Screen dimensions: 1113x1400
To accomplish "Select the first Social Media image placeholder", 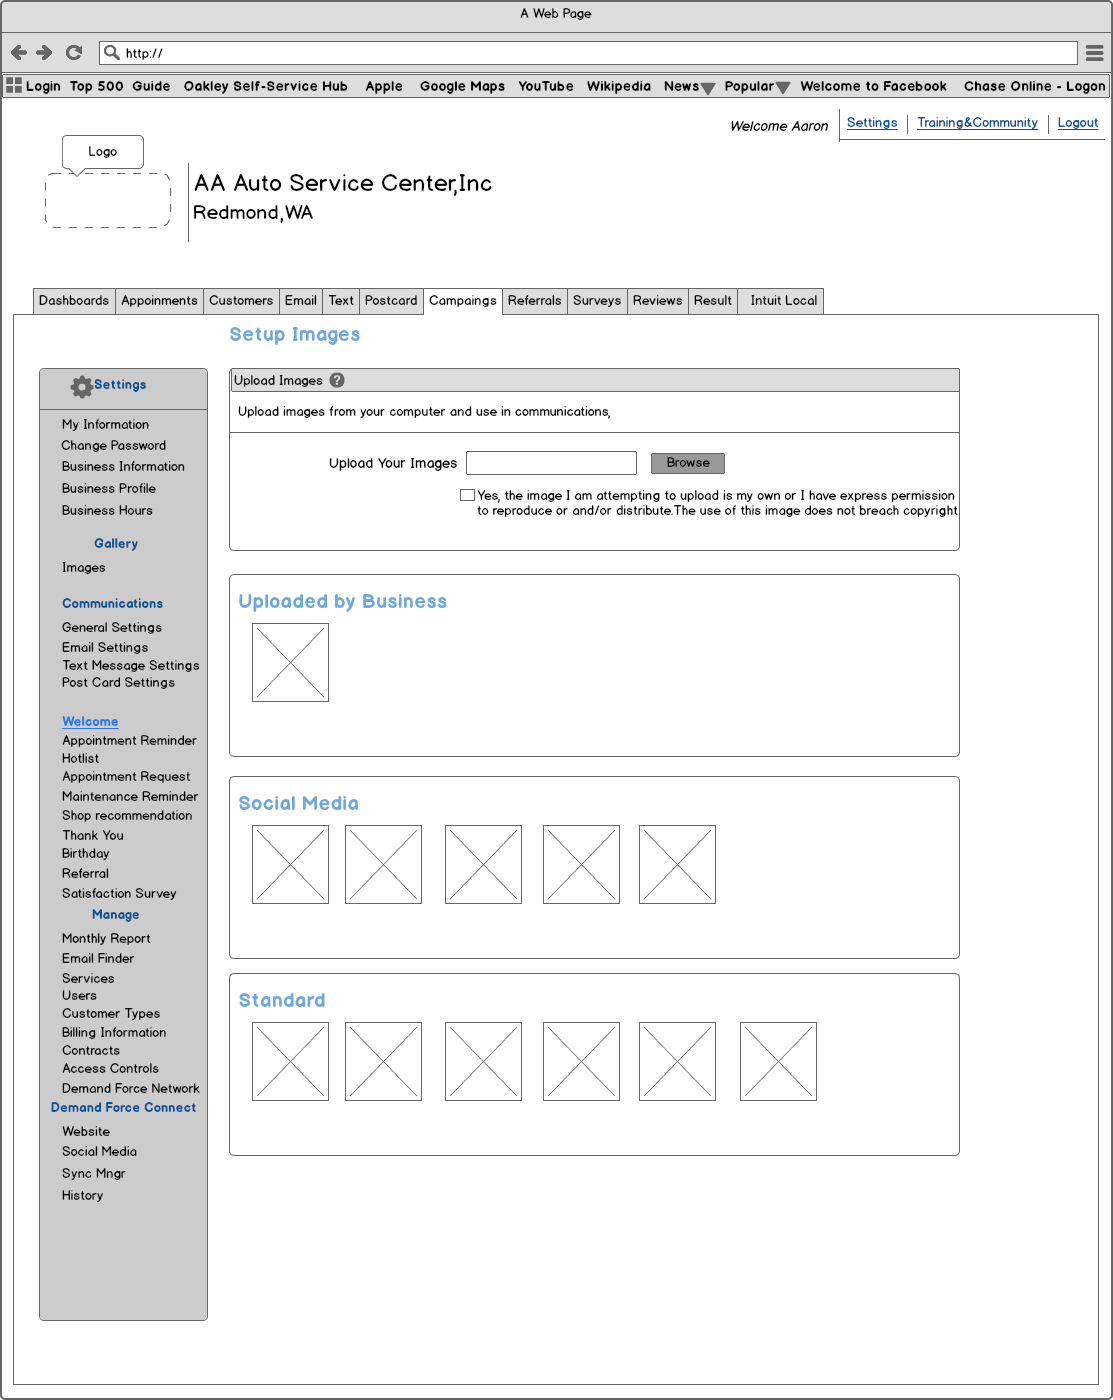I will 290,864.
